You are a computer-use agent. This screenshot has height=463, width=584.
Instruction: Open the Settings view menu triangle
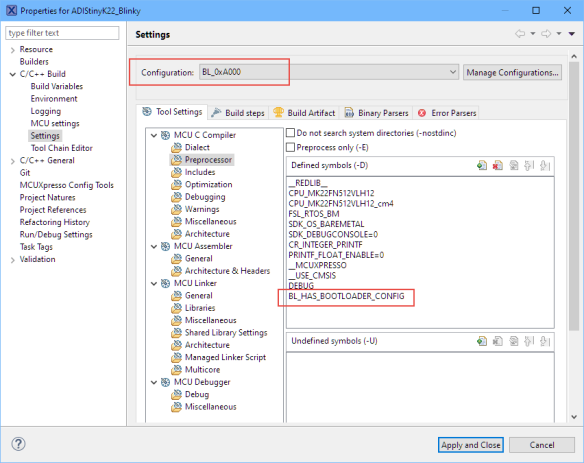(572, 34)
